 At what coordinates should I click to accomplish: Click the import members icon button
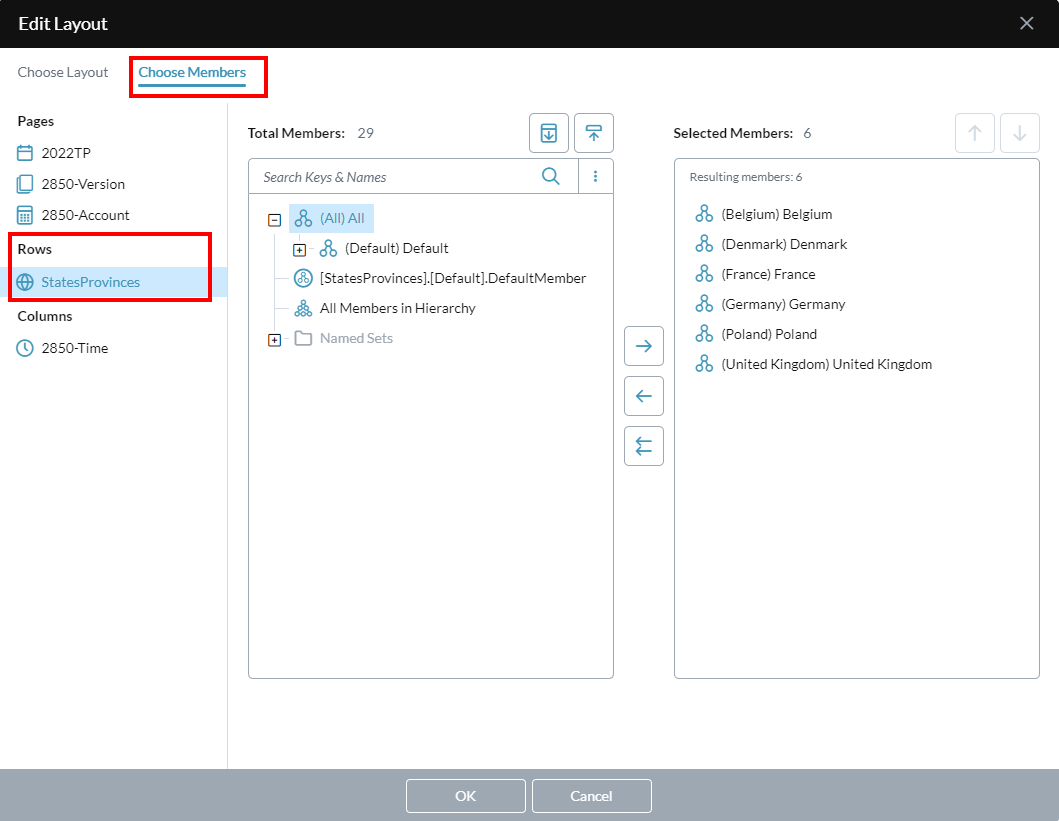549,133
